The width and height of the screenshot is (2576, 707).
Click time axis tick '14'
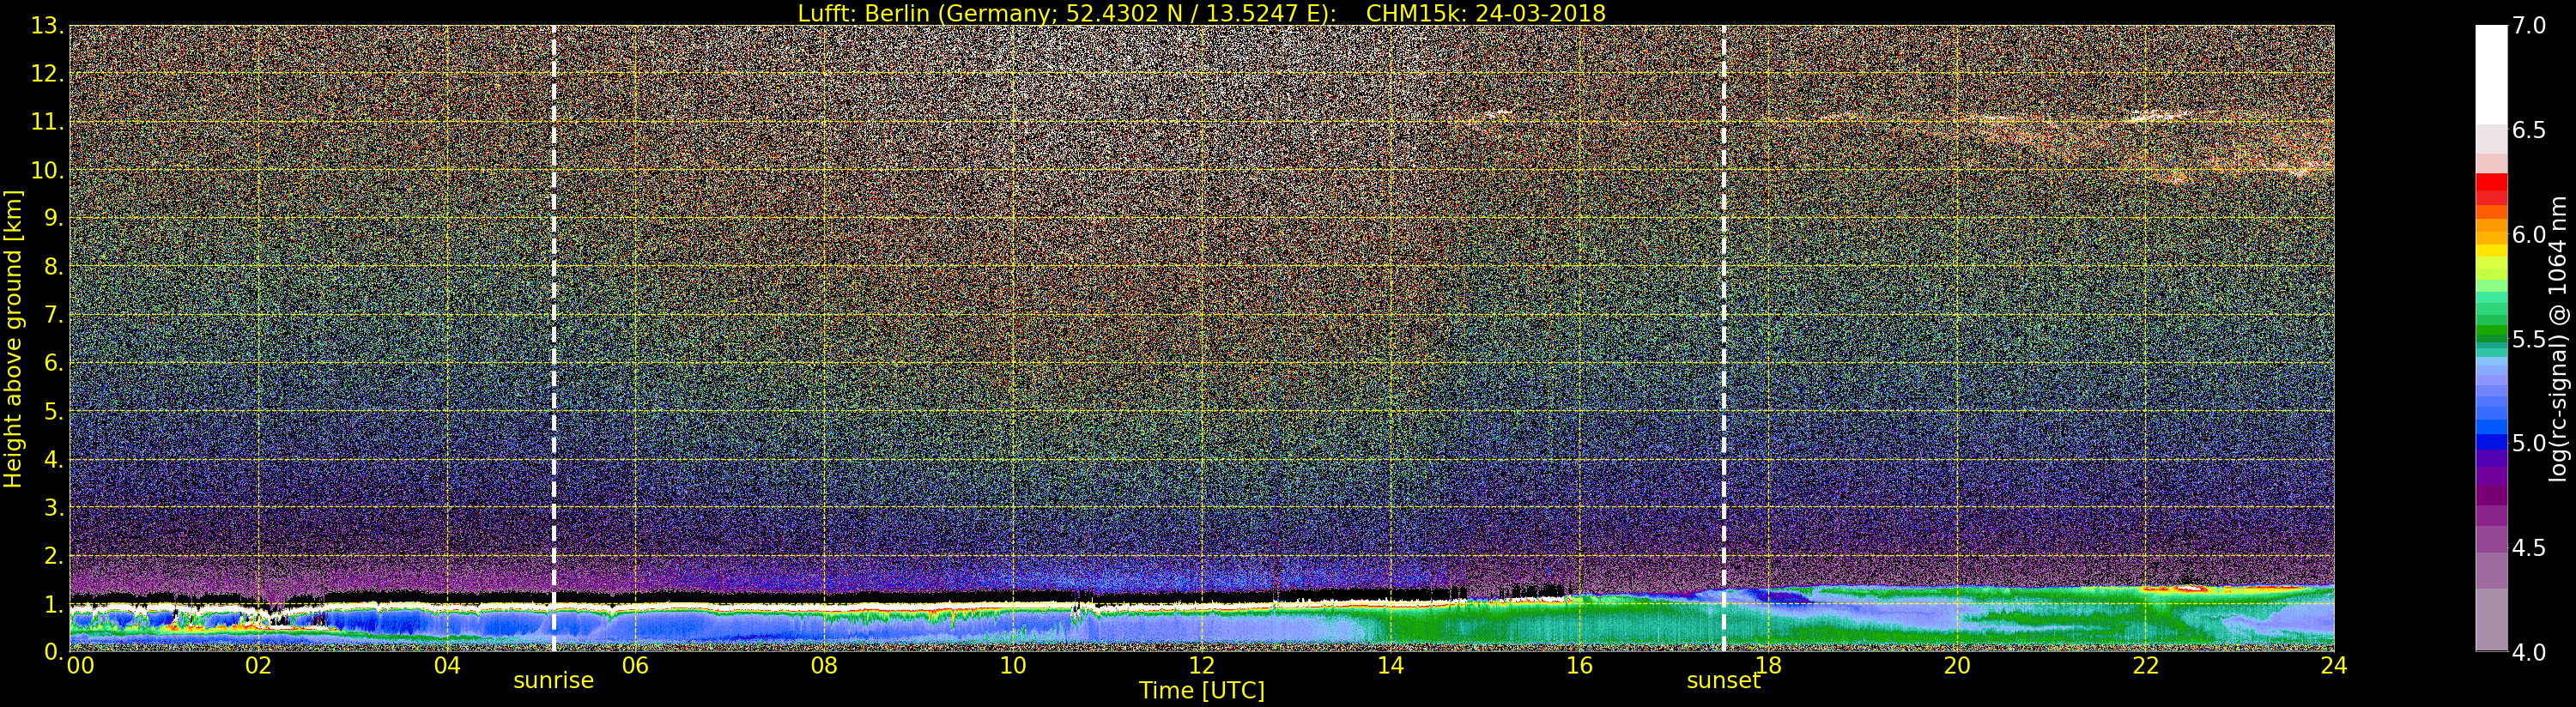point(1390,666)
